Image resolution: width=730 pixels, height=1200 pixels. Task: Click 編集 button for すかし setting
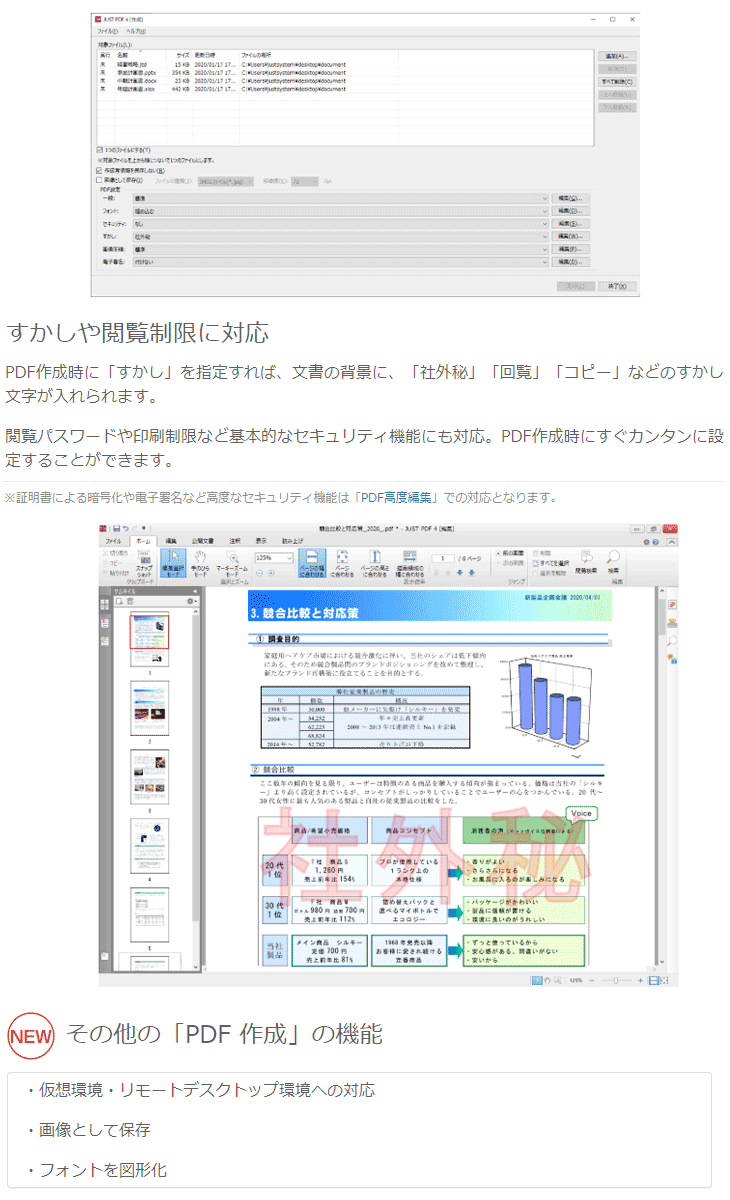tap(572, 237)
